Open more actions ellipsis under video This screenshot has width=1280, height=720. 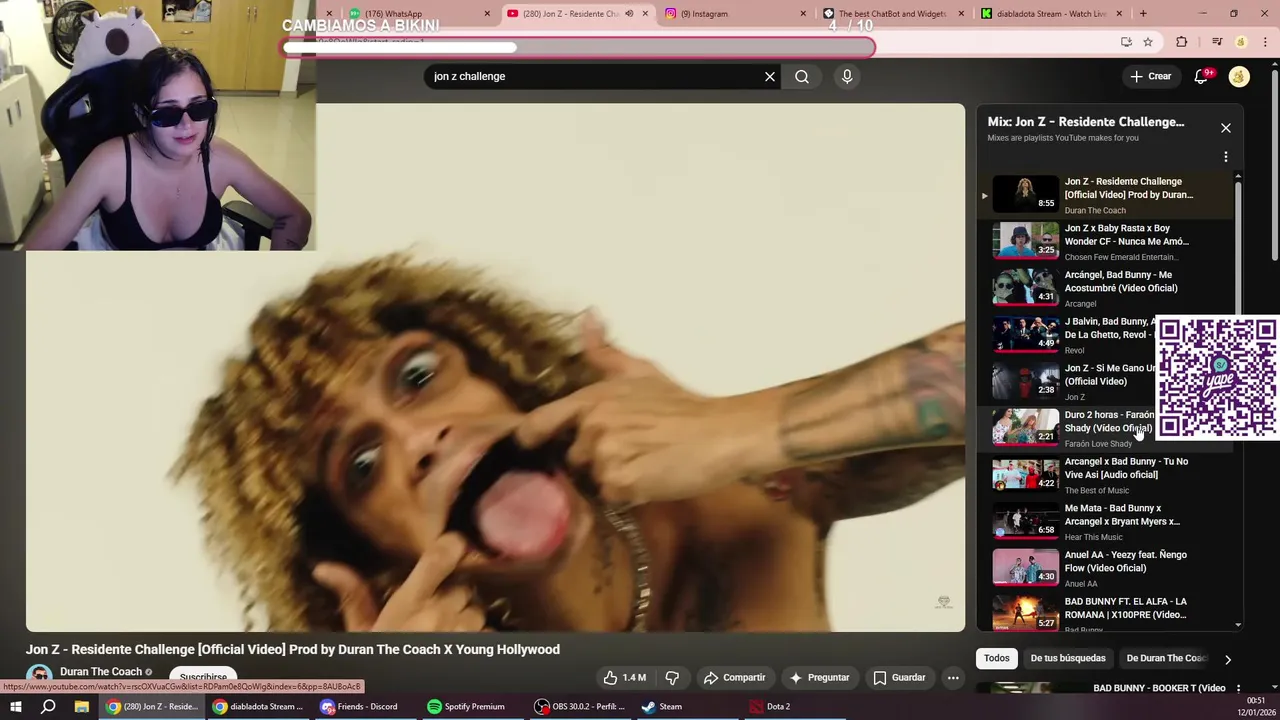tap(953, 677)
